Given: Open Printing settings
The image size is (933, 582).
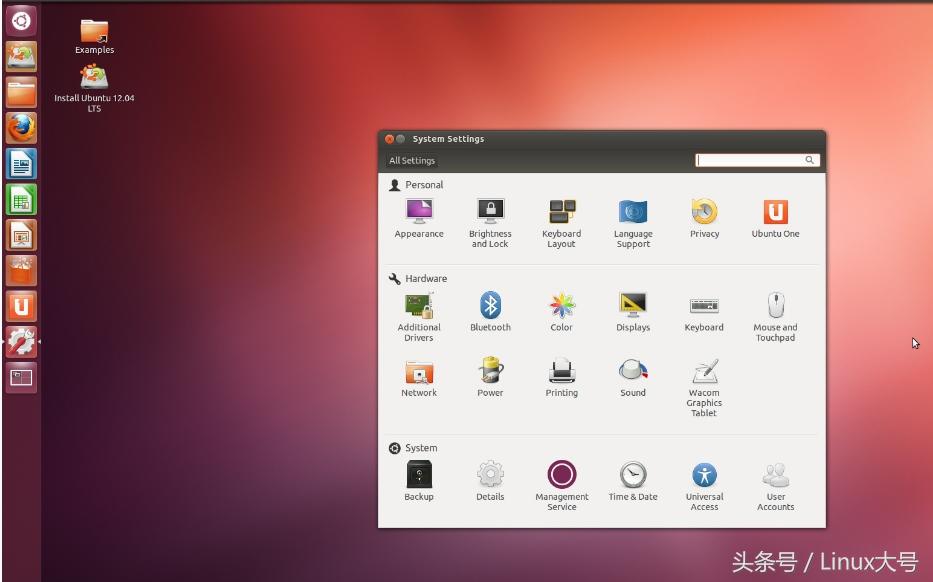Looking at the screenshot, I should click(562, 377).
